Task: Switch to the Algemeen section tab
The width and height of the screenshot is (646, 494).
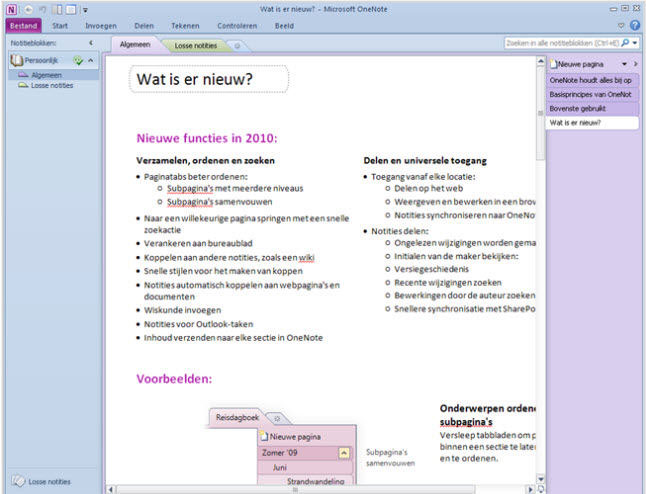Action: pos(135,44)
